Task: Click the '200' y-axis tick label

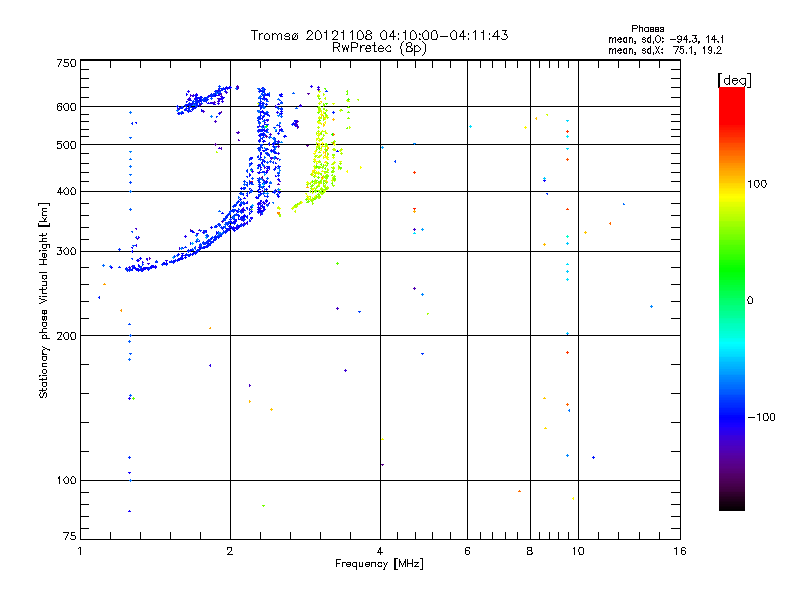Action: [66, 336]
